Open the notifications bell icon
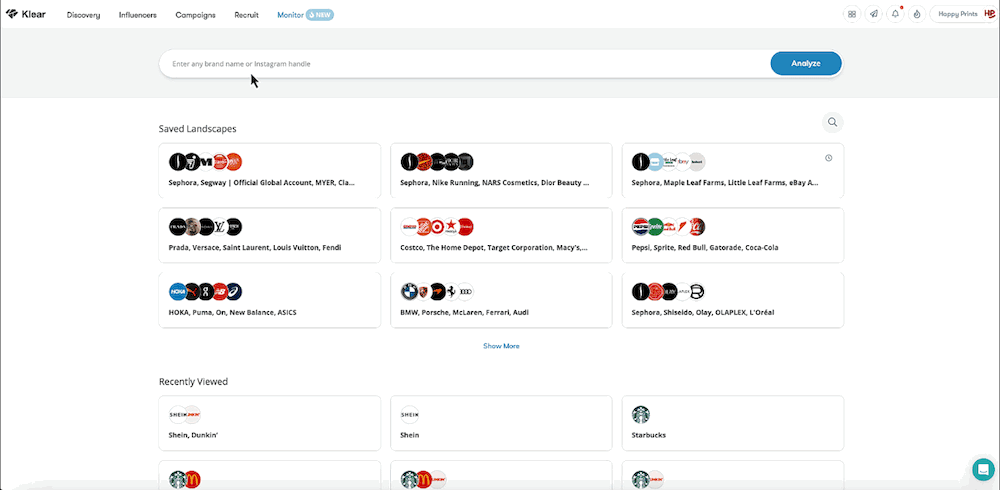The width and height of the screenshot is (1000, 490). pyautogui.click(x=895, y=14)
